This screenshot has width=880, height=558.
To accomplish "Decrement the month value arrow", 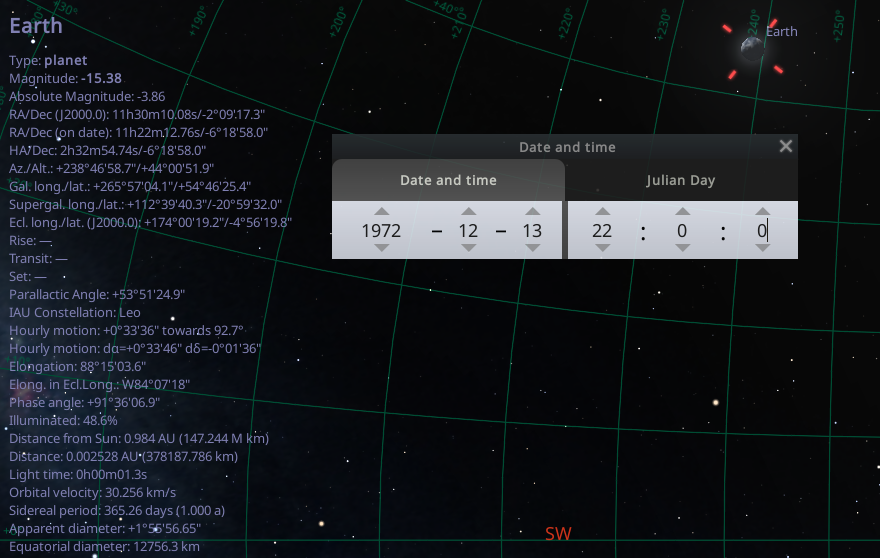I will pyautogui.click(x=469, y=248).
